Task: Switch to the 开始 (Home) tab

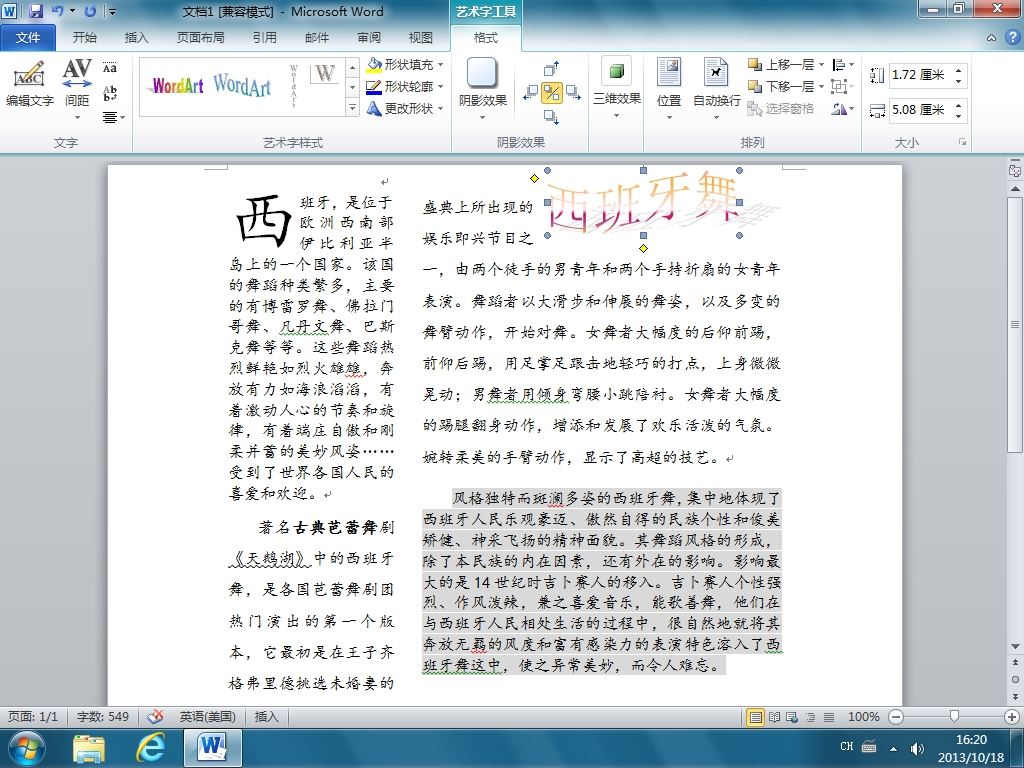Action: tap(84, 37)
